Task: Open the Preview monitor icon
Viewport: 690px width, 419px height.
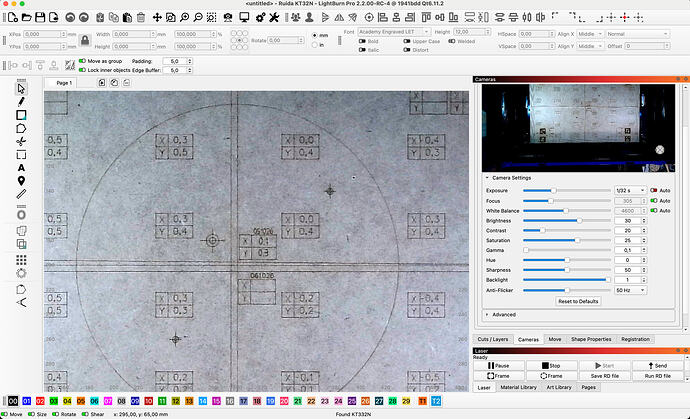Action: [x=244, y=18]
